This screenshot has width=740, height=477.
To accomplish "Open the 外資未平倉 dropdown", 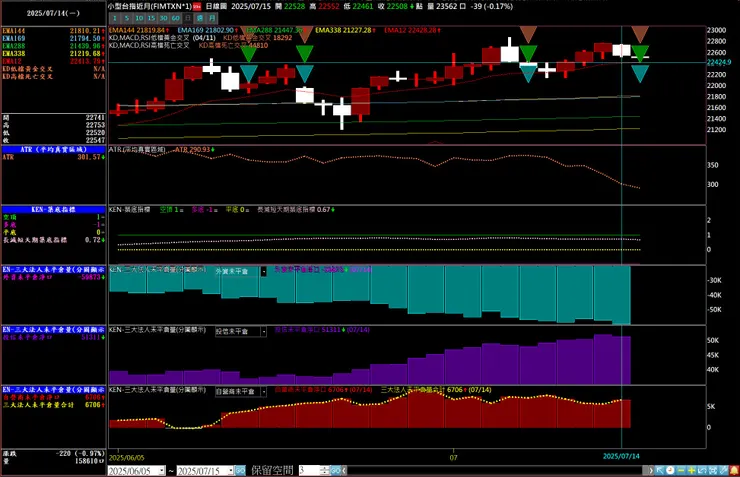I will (x=263, y=272).
